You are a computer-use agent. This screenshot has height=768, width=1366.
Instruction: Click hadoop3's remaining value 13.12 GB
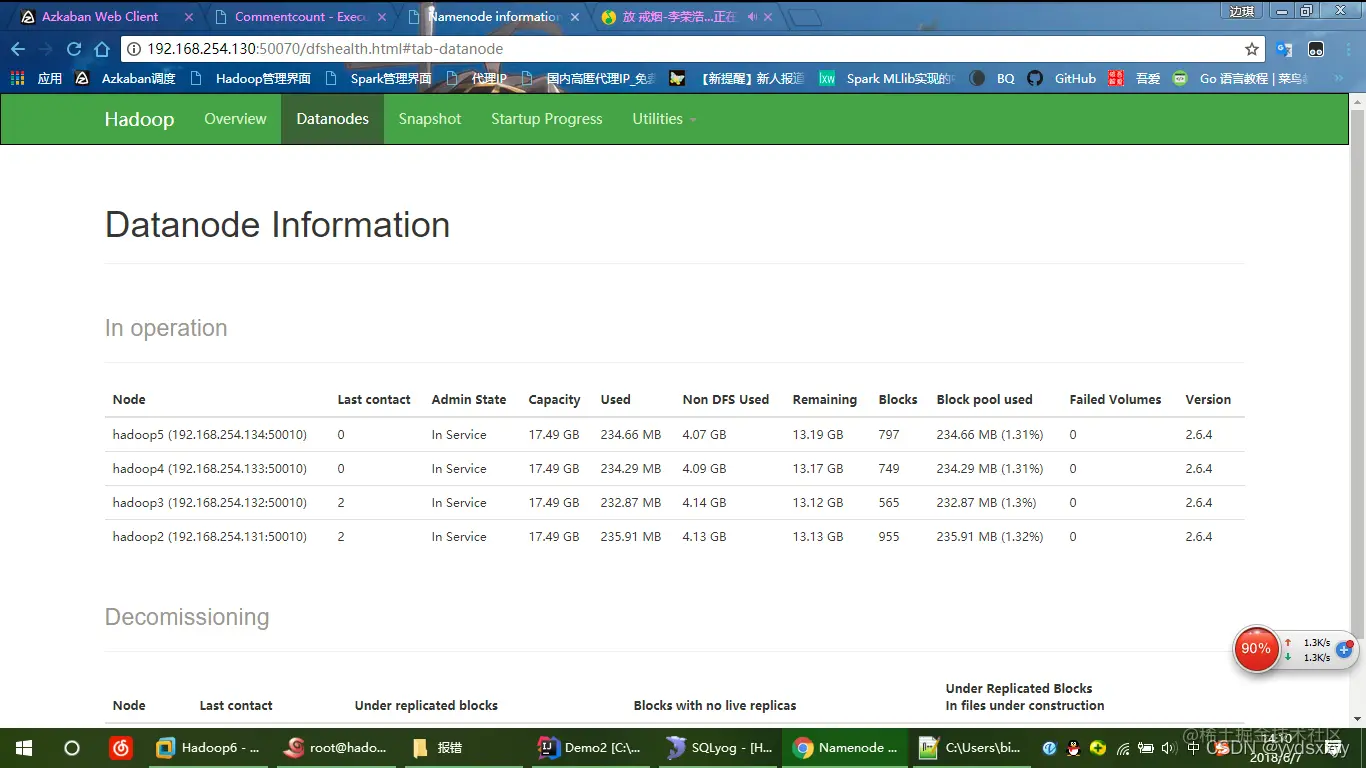pyautogui.click(x=818, y=503)
